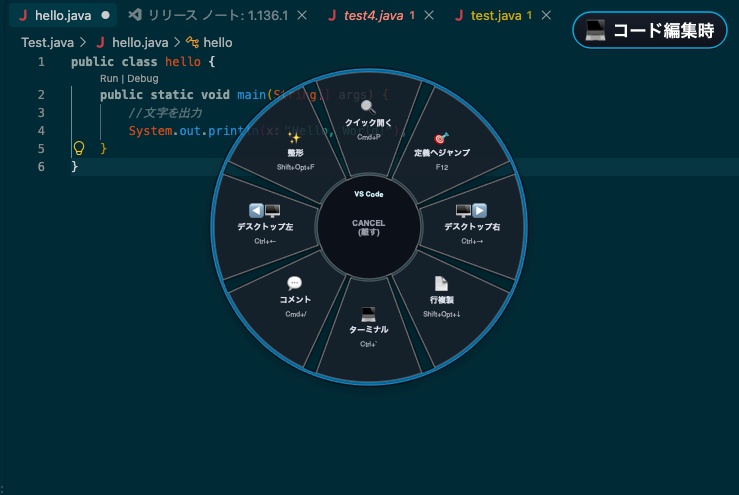Screen dimensions: 739x495
Task: Click the class name hello on line 1
Action: (x=183, y=62)
